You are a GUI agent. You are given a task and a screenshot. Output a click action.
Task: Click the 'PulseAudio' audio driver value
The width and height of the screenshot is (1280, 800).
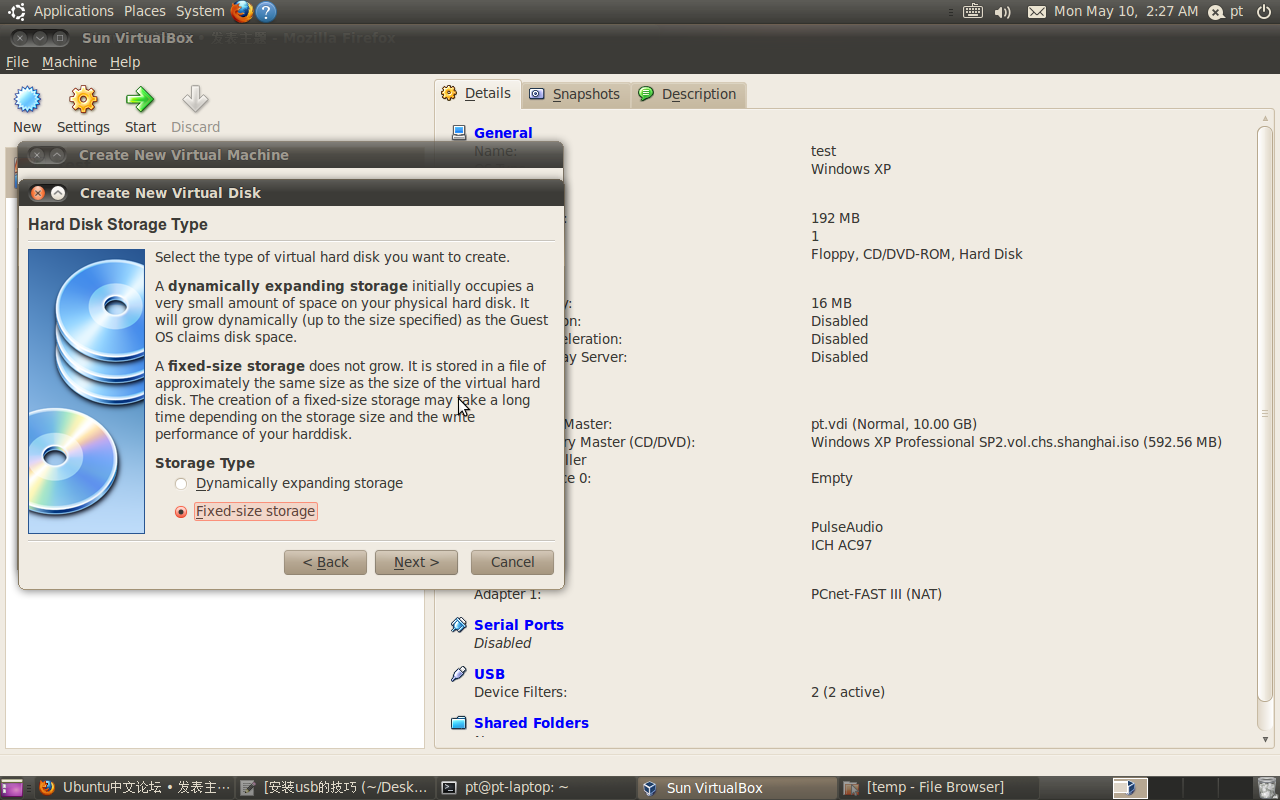[x=847, y=527]
